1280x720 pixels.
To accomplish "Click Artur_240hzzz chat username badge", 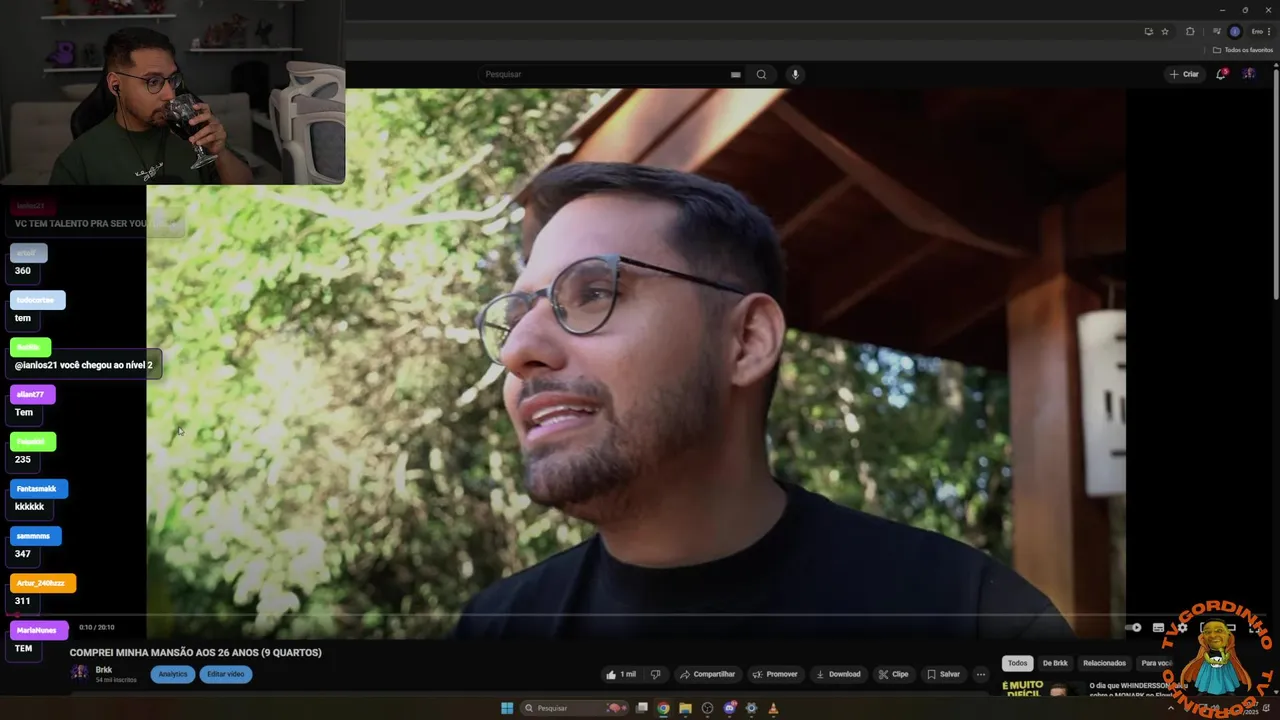I will coord(43,583).
